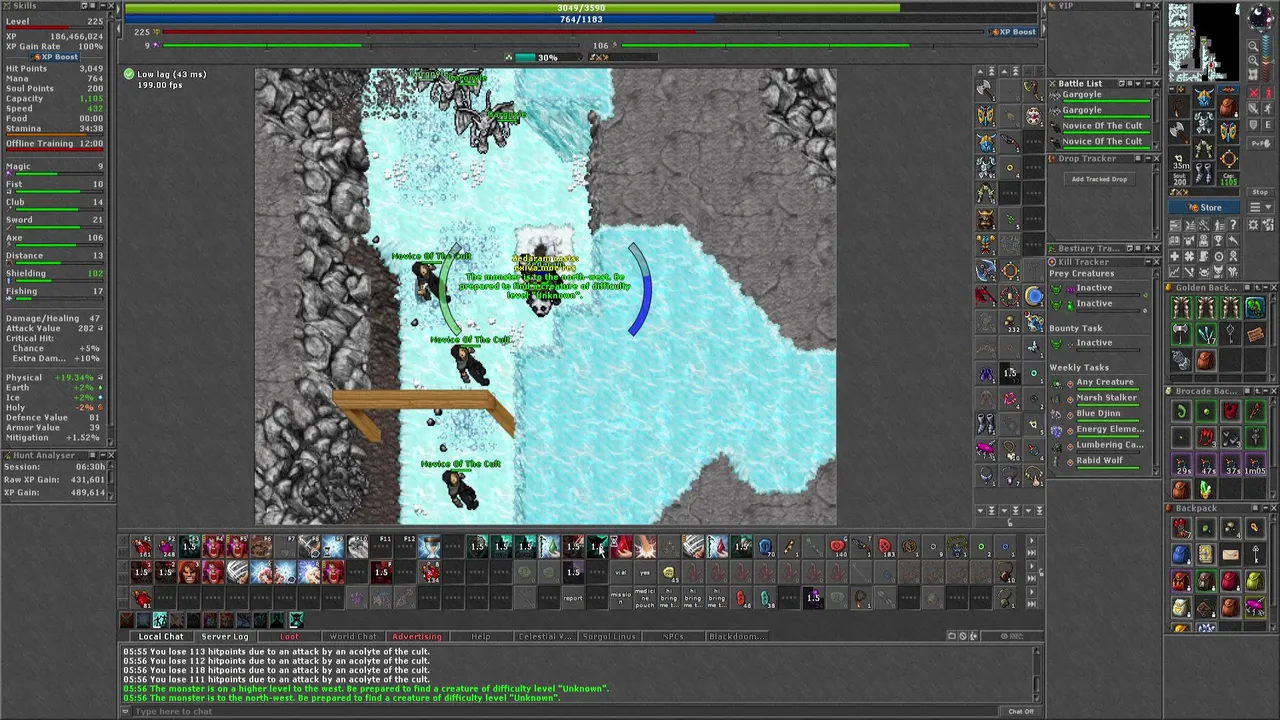This screenshot has height=720, width=1280.
Task: Open the Loot chat tab
Action: (289, 636)
